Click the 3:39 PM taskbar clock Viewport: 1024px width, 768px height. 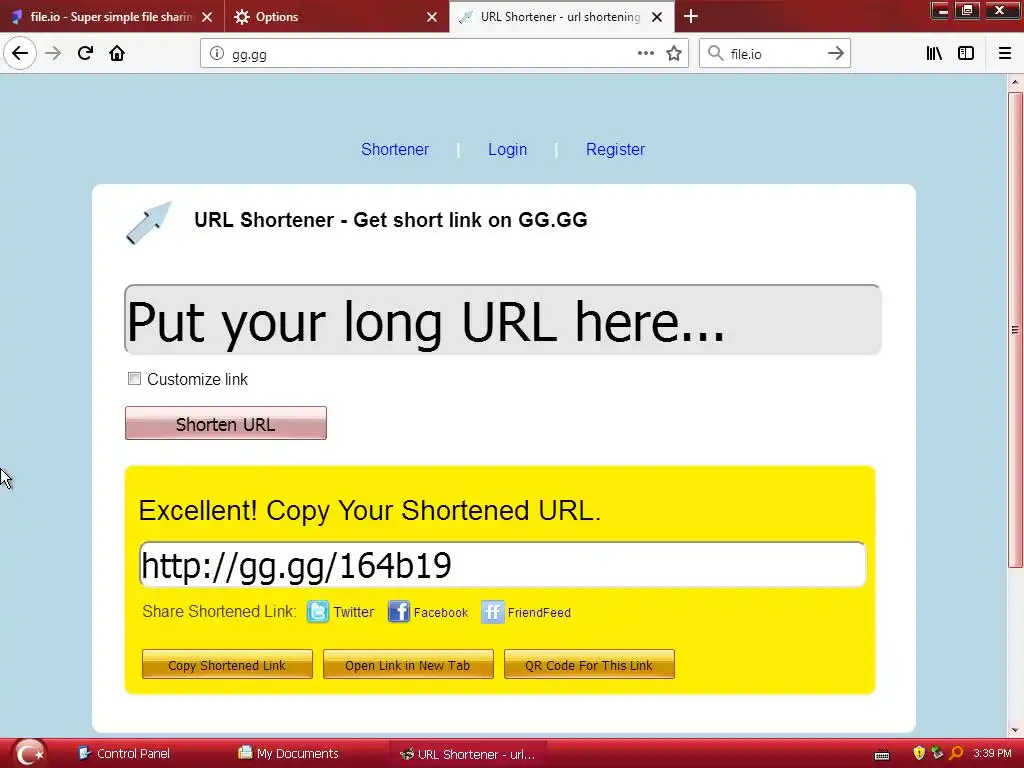(991, 754)
